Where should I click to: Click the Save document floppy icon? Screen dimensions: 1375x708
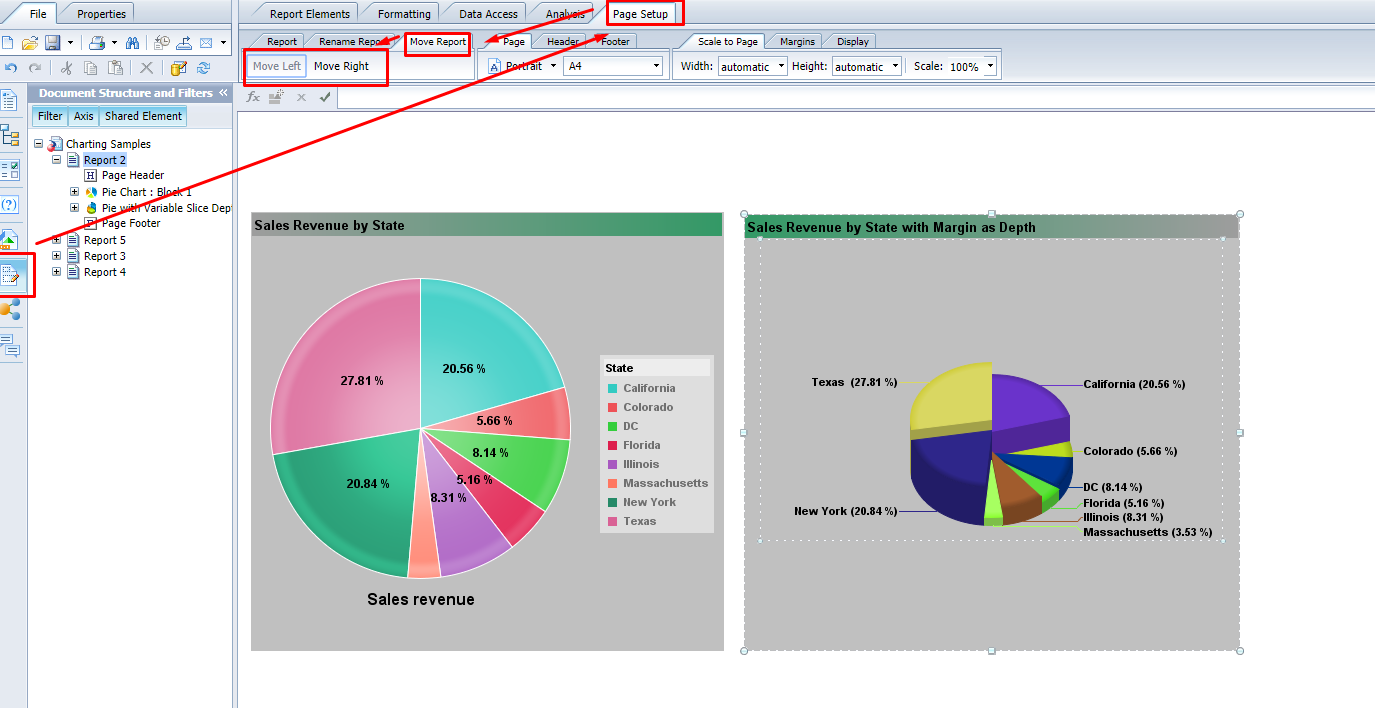pos(52,42)
